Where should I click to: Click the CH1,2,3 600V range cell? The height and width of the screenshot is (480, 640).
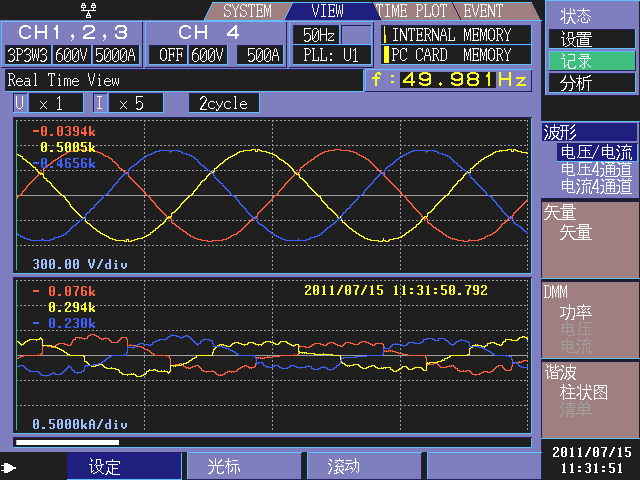71,55
